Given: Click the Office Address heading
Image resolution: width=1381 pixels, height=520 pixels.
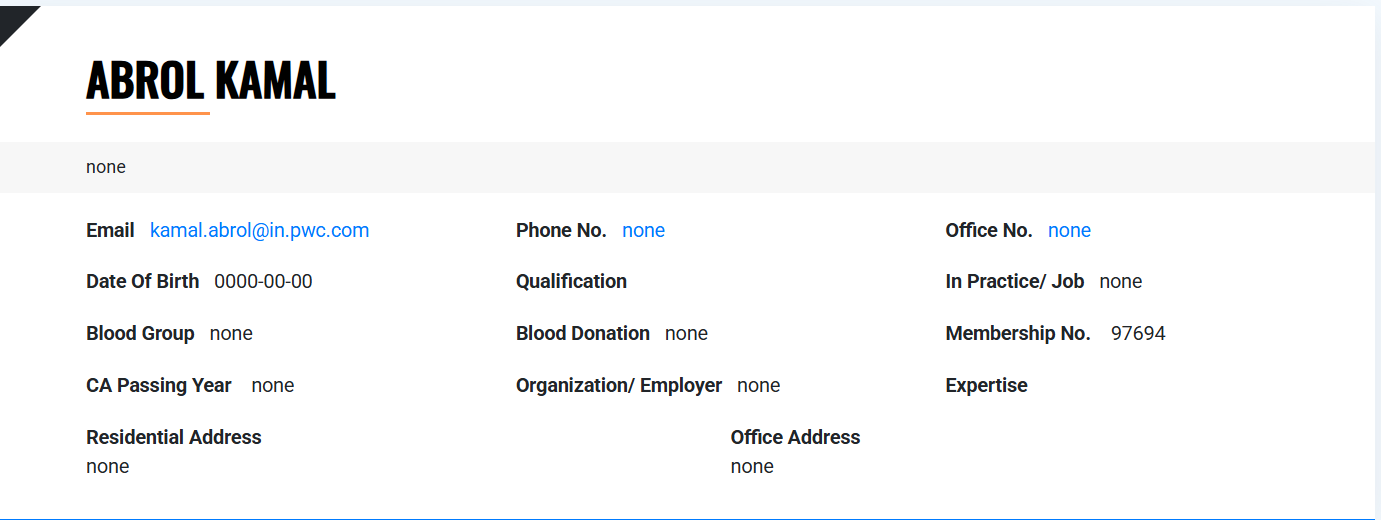Looking at the screenshot, I should [x=795, y=438].
